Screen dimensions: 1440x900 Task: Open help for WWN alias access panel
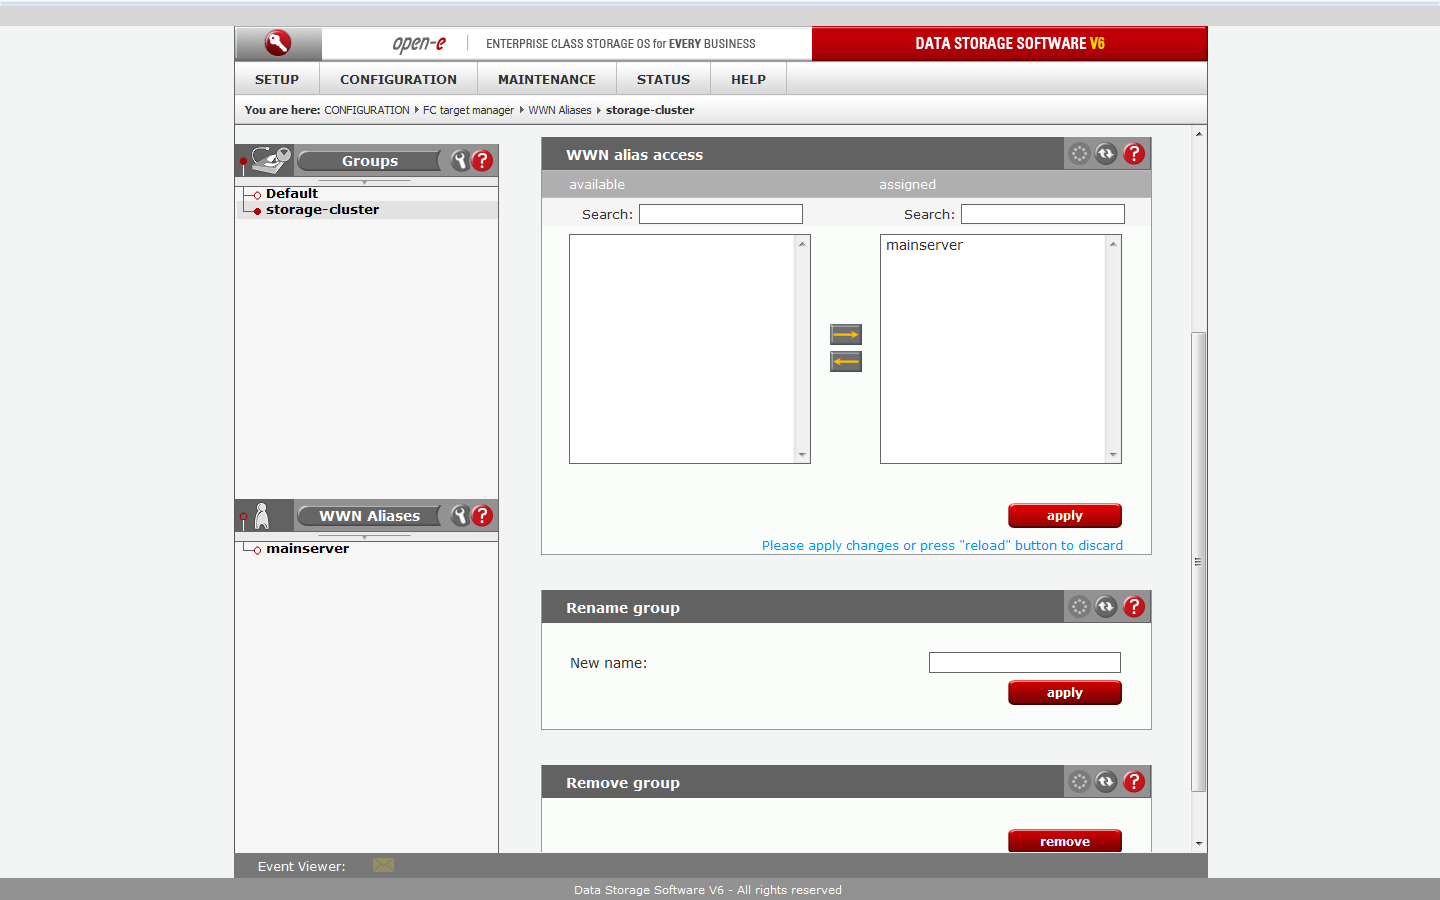tap(1134, 154)
